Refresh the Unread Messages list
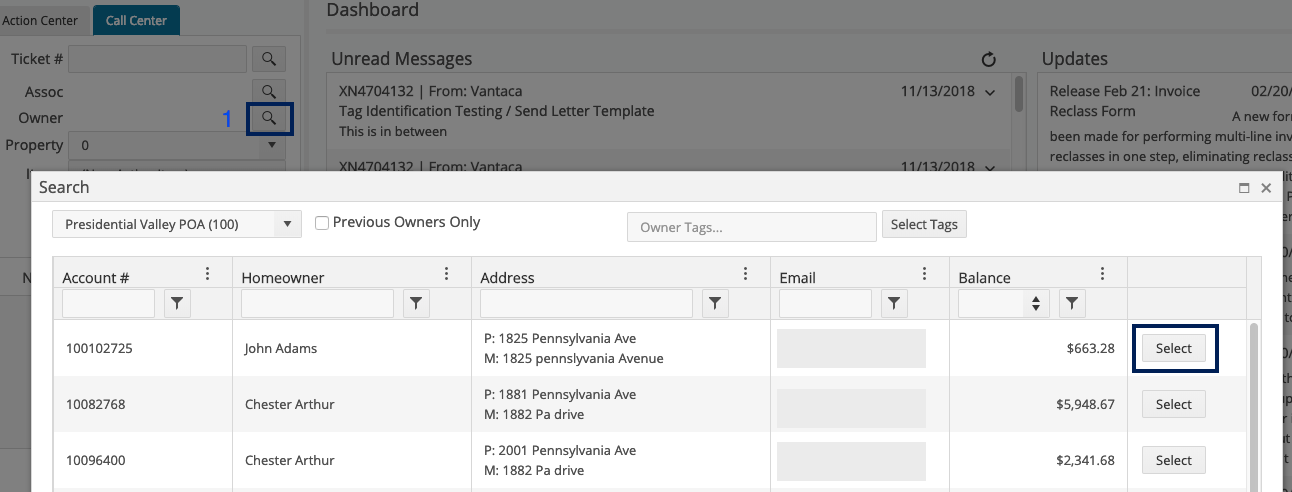The width and height of the screenshot is (1292, 492). [989, 60]
